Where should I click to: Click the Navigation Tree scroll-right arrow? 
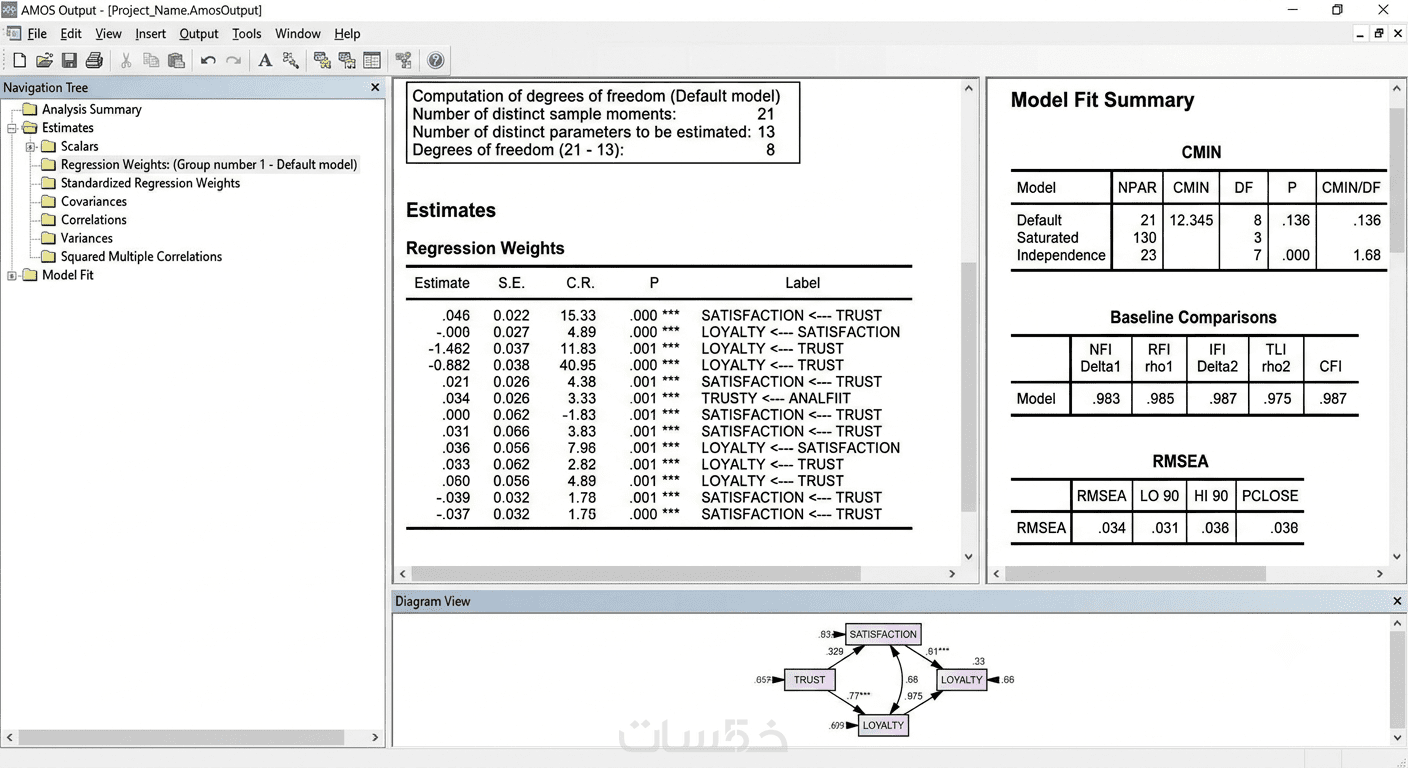[x=376, y=738]
